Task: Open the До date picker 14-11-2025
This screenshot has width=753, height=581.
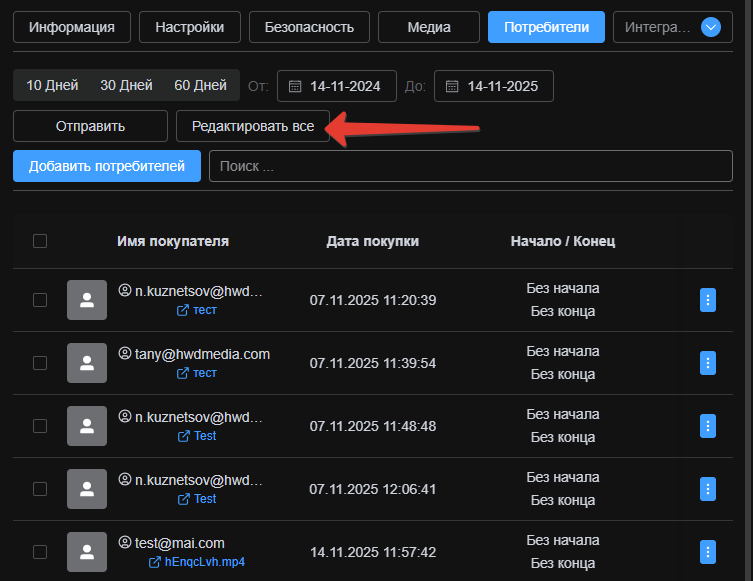Action: point(494,86)
